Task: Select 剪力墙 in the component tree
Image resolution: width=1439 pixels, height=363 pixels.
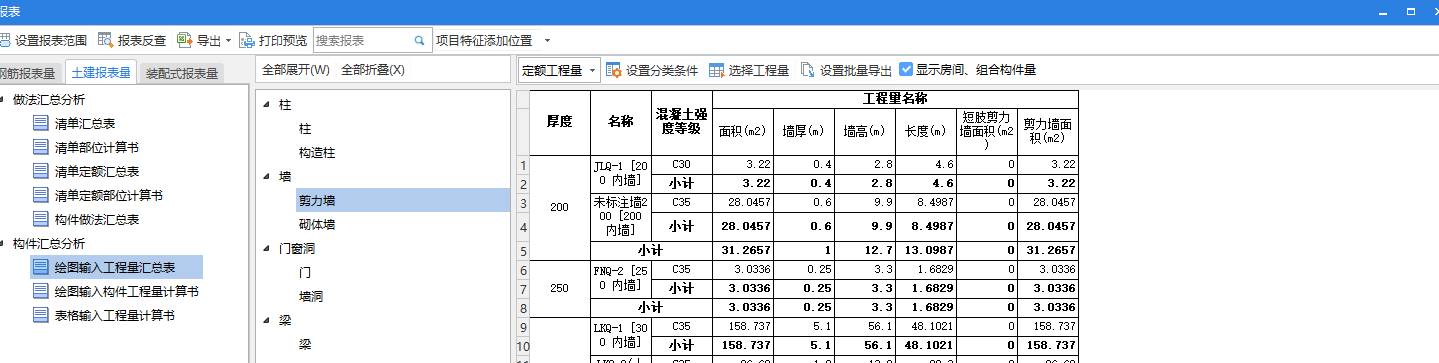Action: click(x=316, y=200)
